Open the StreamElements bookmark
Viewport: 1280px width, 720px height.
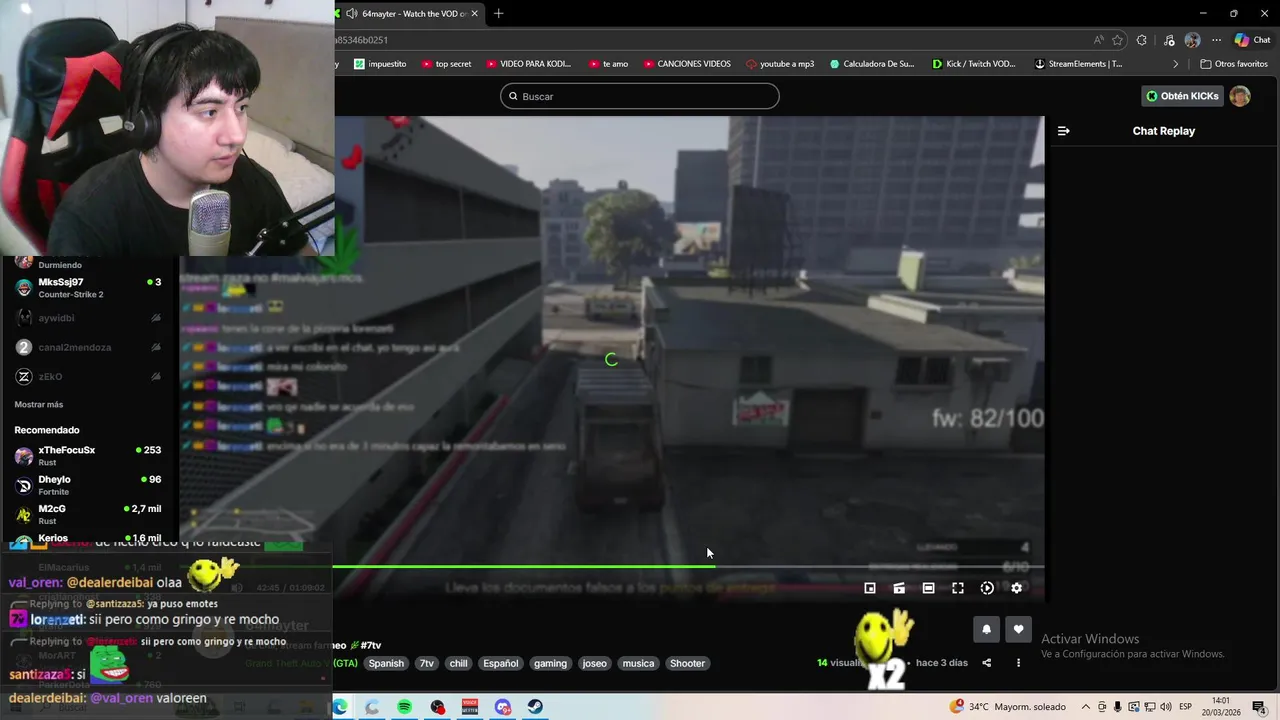tap(1078, 64)
